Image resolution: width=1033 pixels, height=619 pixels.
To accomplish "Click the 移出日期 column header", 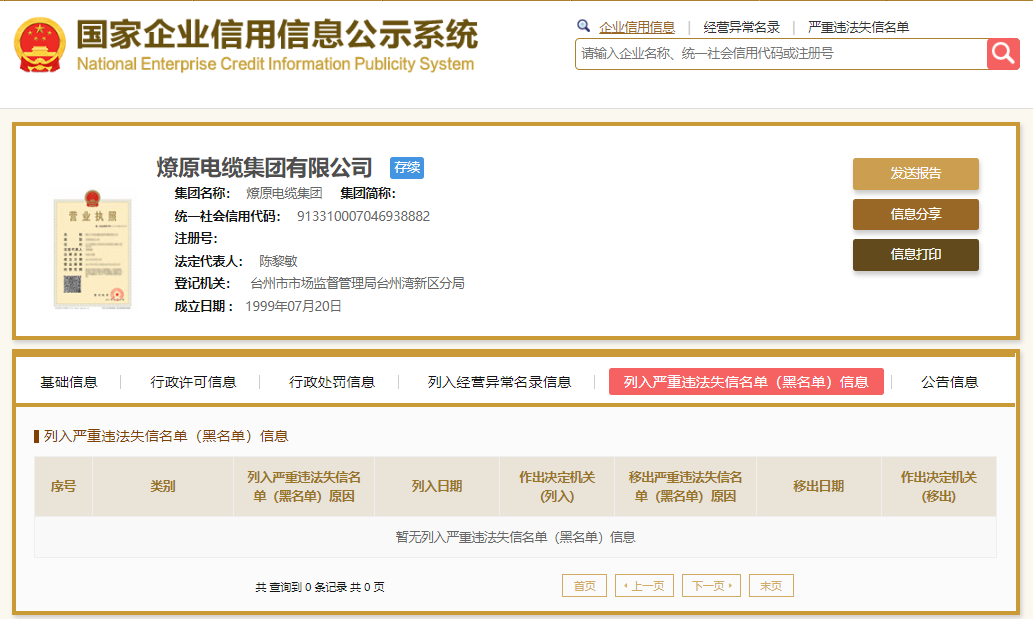I will [x=819, y=487].
